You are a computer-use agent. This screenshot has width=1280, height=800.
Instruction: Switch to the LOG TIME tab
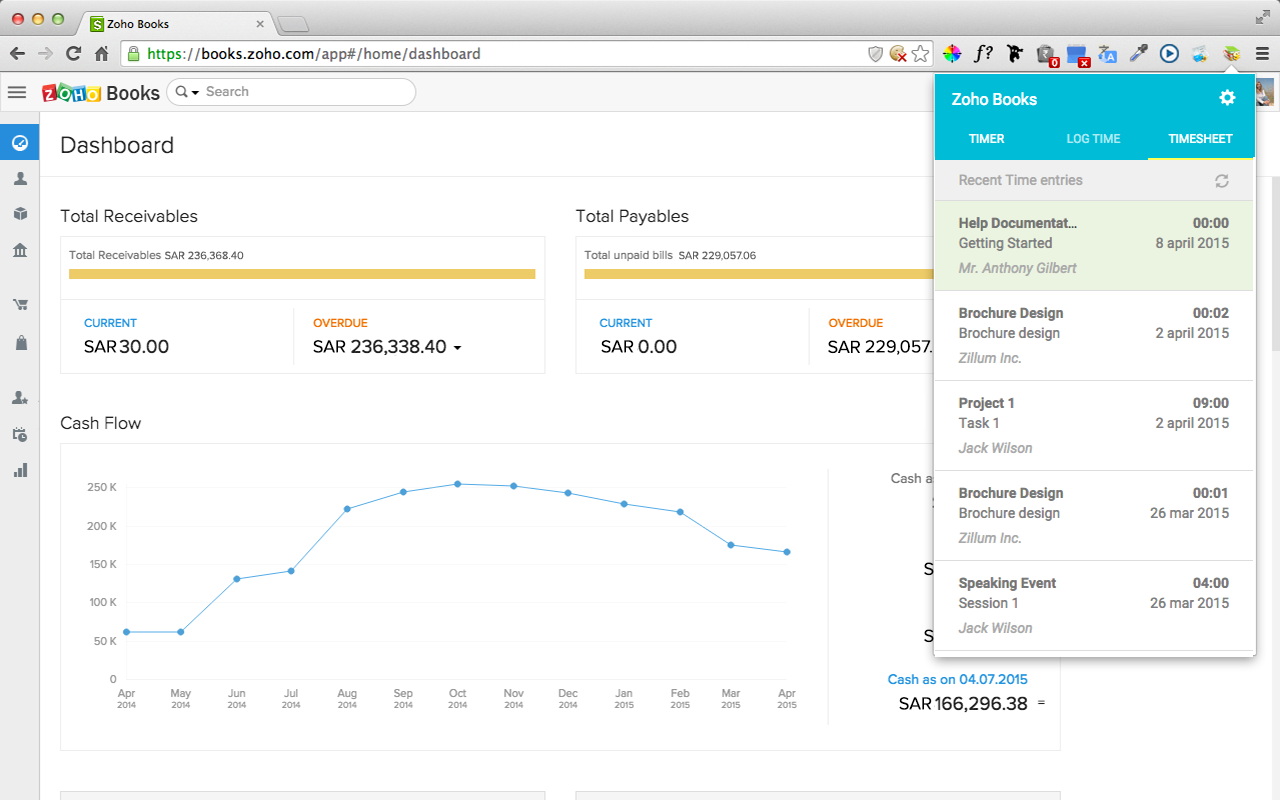click(1093, 139)
